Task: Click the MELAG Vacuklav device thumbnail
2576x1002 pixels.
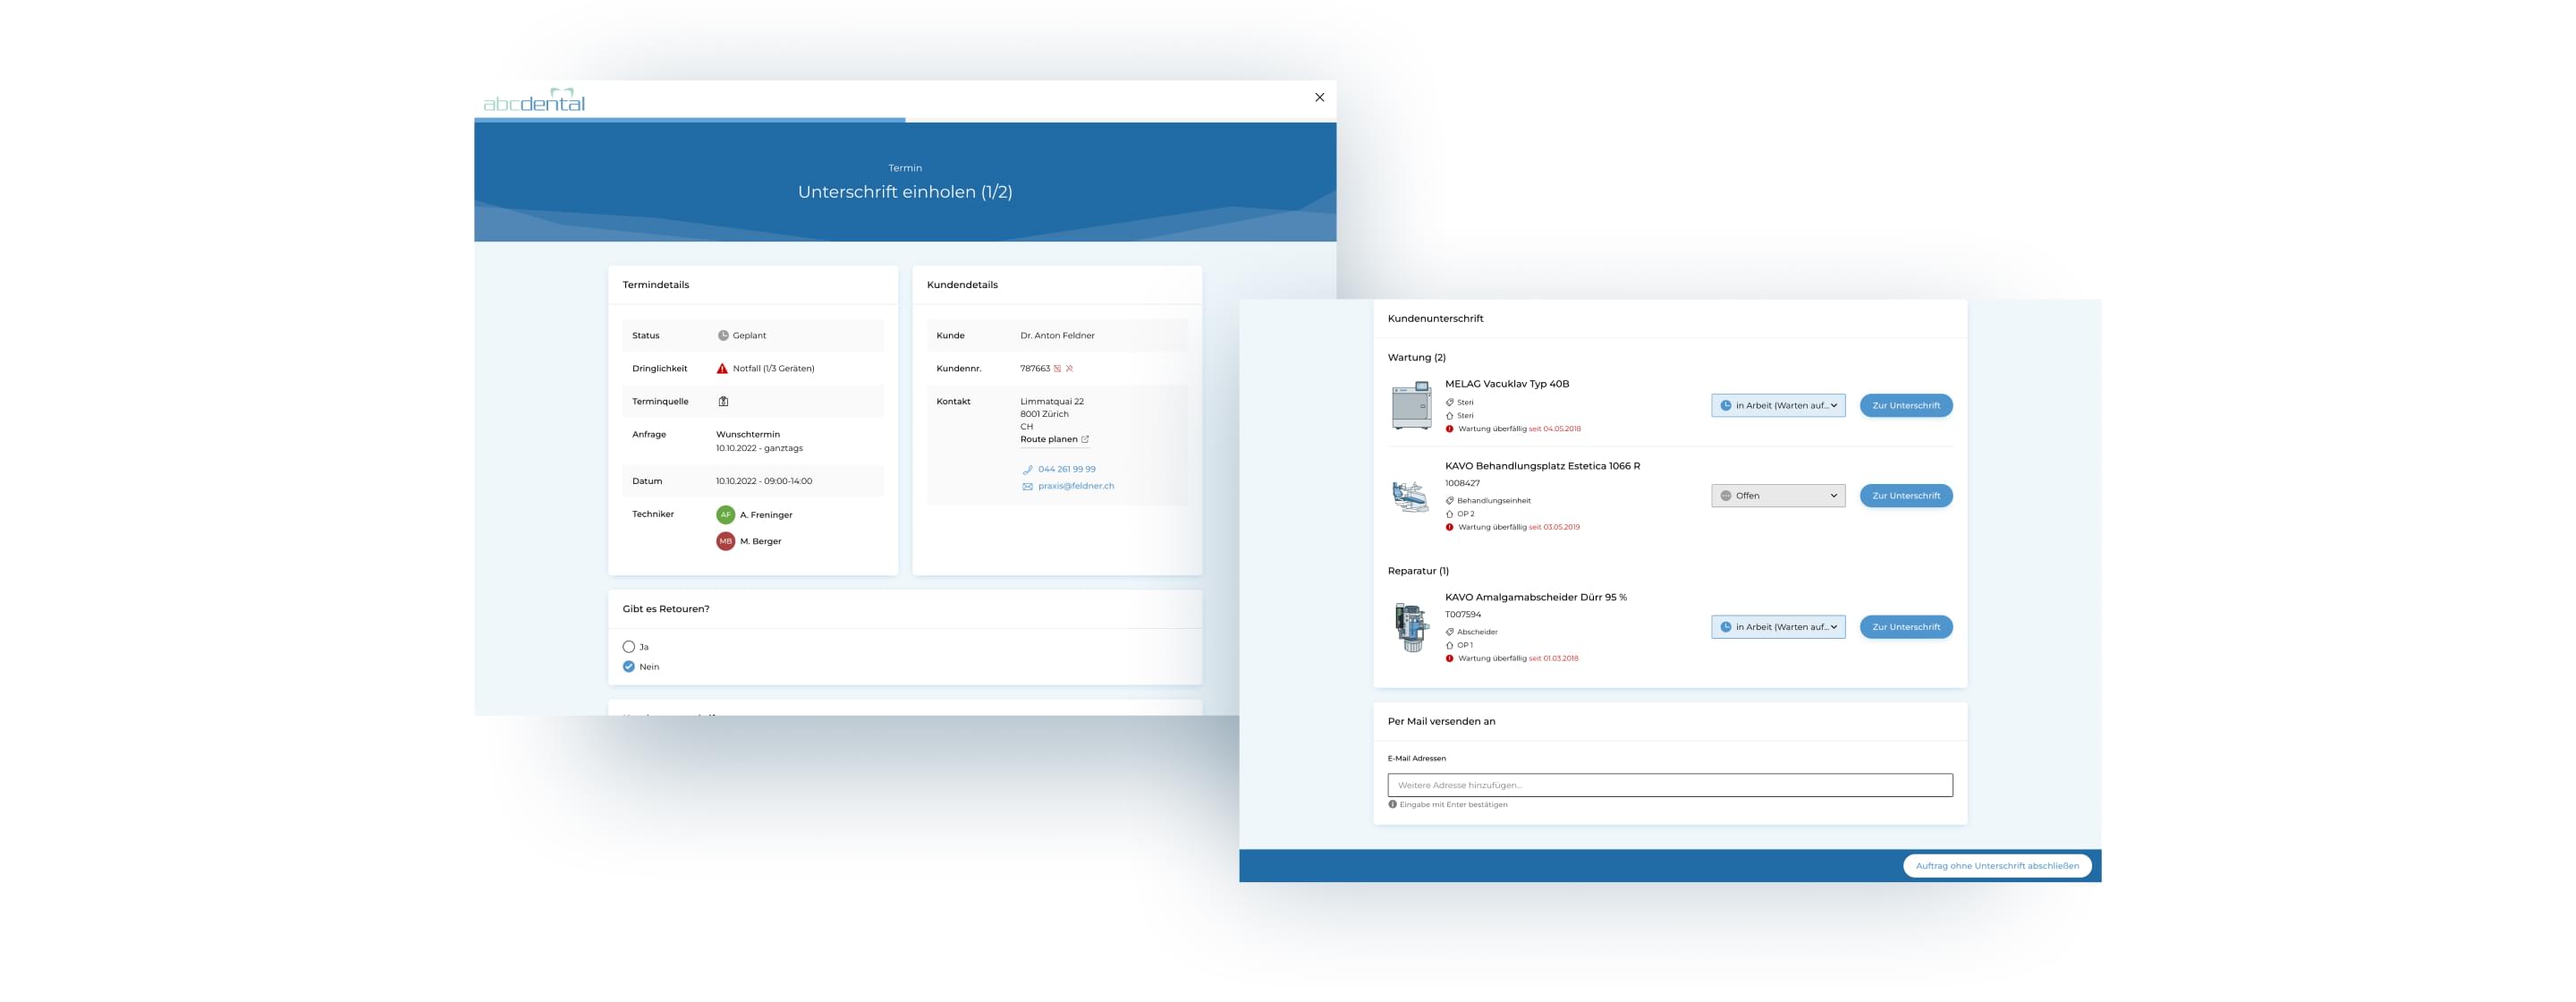Action: click(x=1411, y=406)
